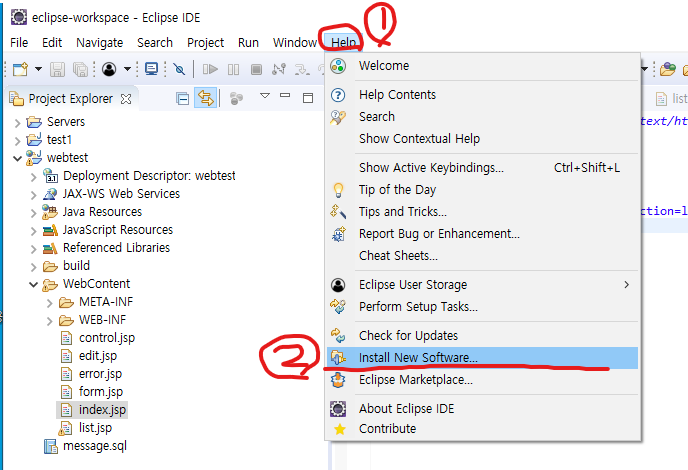Expand the test1 project node
Image resolution: width=688 pixels, height=470 pixels.
pos(18,140)
